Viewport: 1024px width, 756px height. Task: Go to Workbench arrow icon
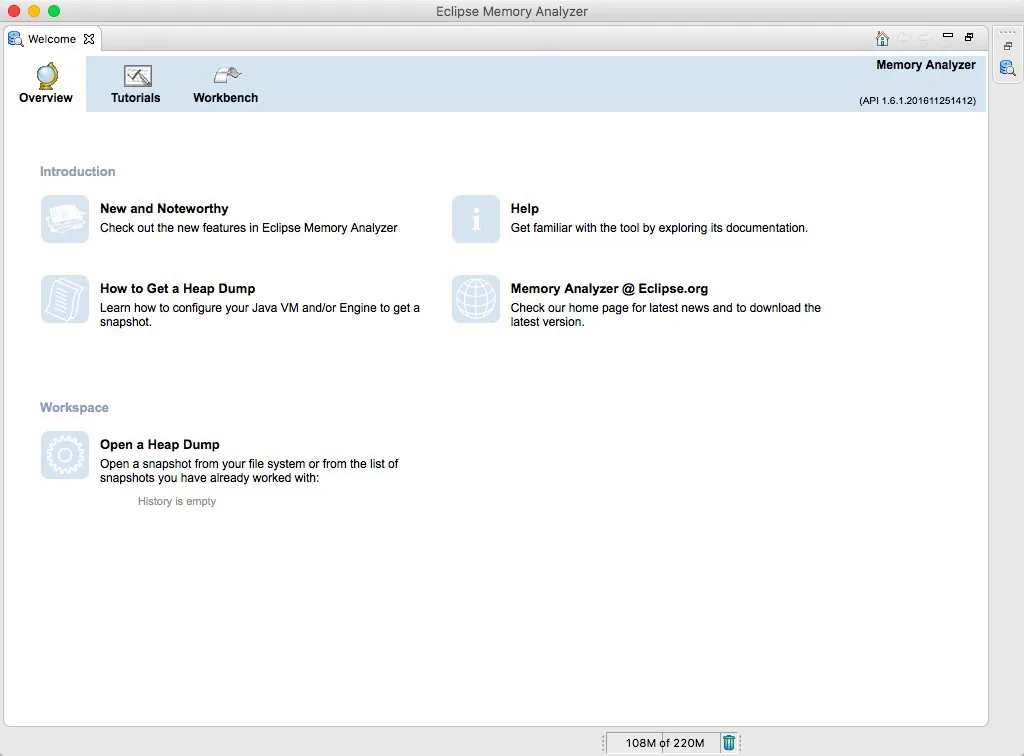click(227, 75)
